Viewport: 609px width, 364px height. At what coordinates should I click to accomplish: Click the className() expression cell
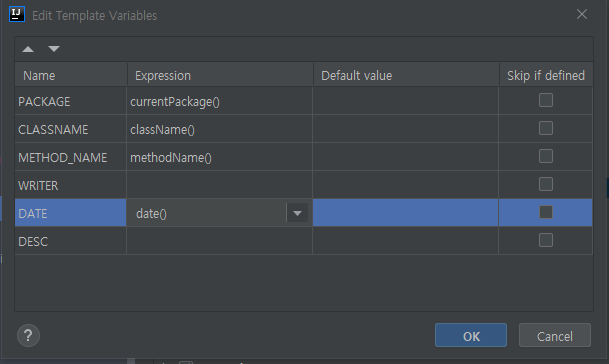click(x=219, y=129)
